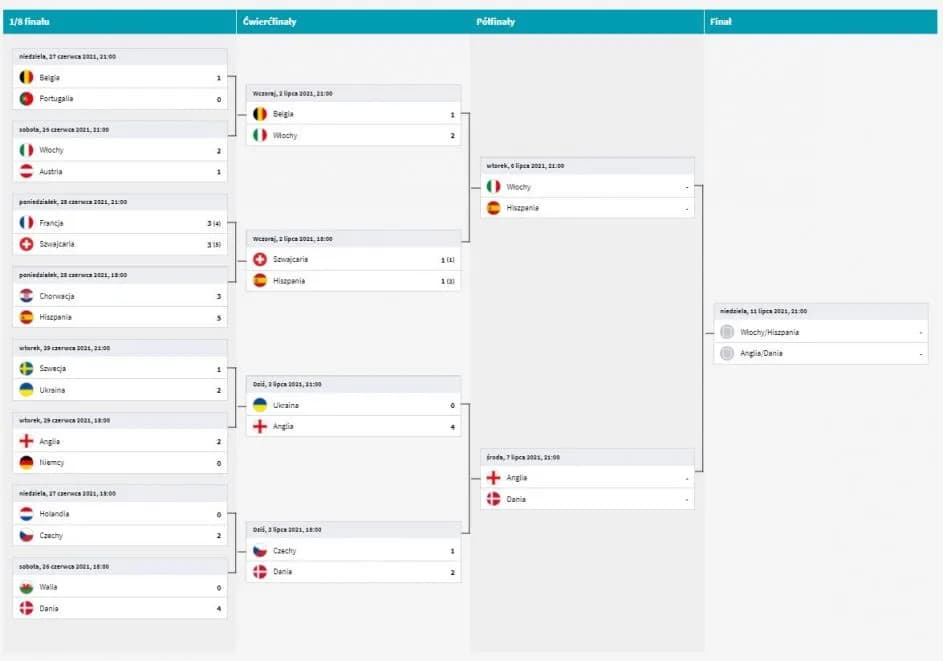The width and height of the screenshot is (943, 661).
Task: Click placeholder crest beside Włochy/Hiszpania
Action: pos(727,332)
